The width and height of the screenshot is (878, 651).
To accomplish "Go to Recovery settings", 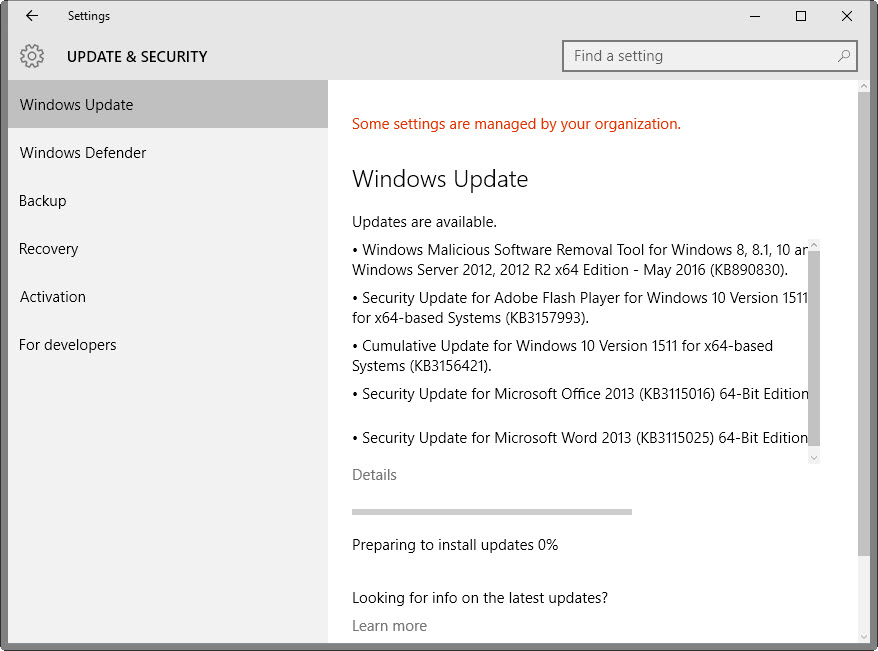I will point(168,249).
